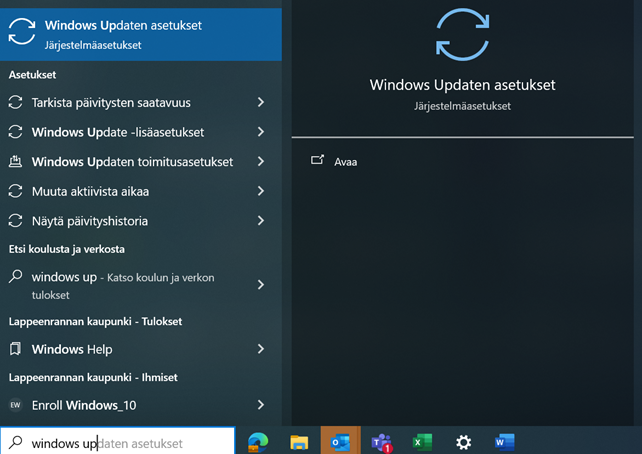Click Avaa to open Windows Update settings
This screenshot has height=454, width=642.
coord(346,162)
